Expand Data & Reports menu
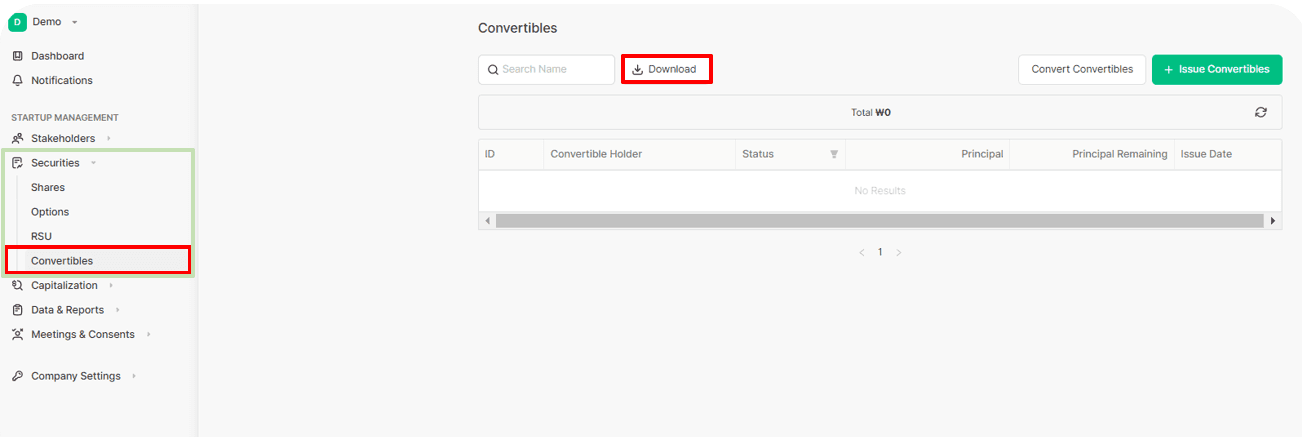The image size is (1302, 437). pyautogui.click(x=67, y=310)
